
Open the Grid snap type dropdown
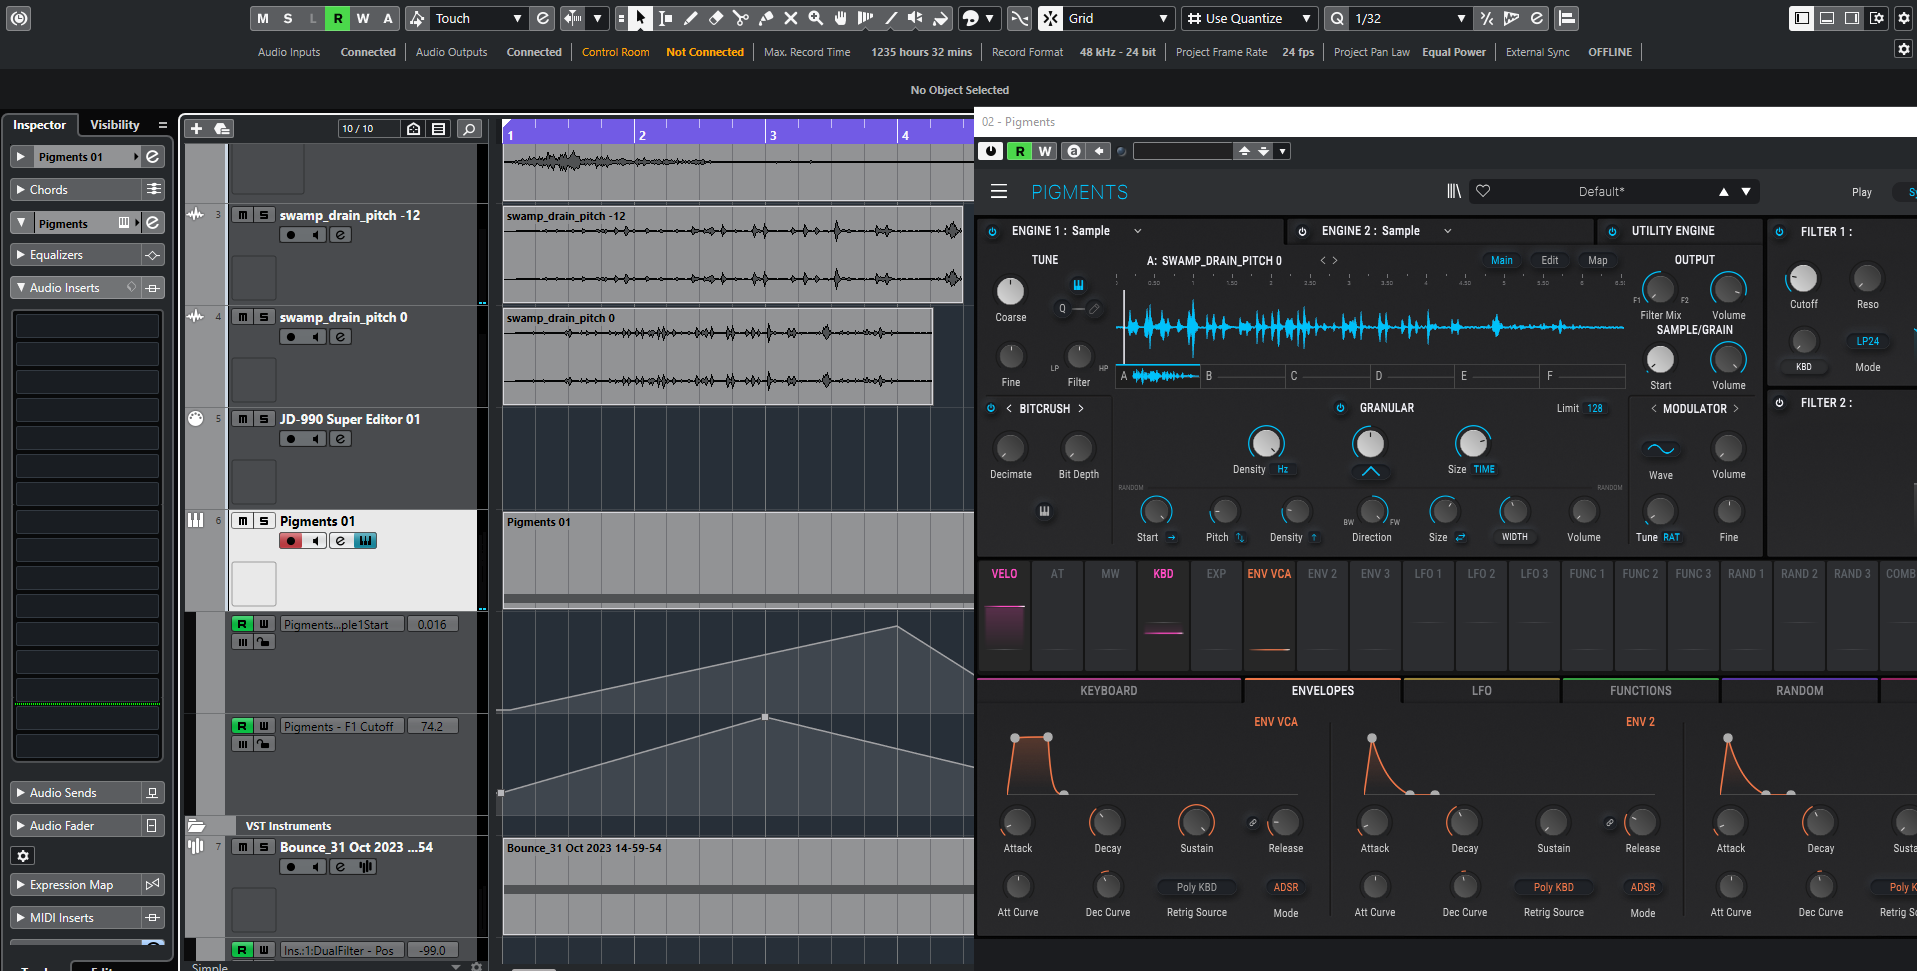click(1118, 18)
